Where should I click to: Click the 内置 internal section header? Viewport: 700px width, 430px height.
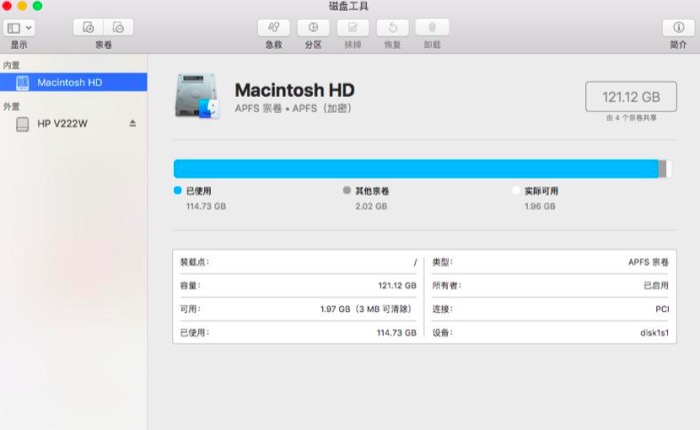[12, 66]
